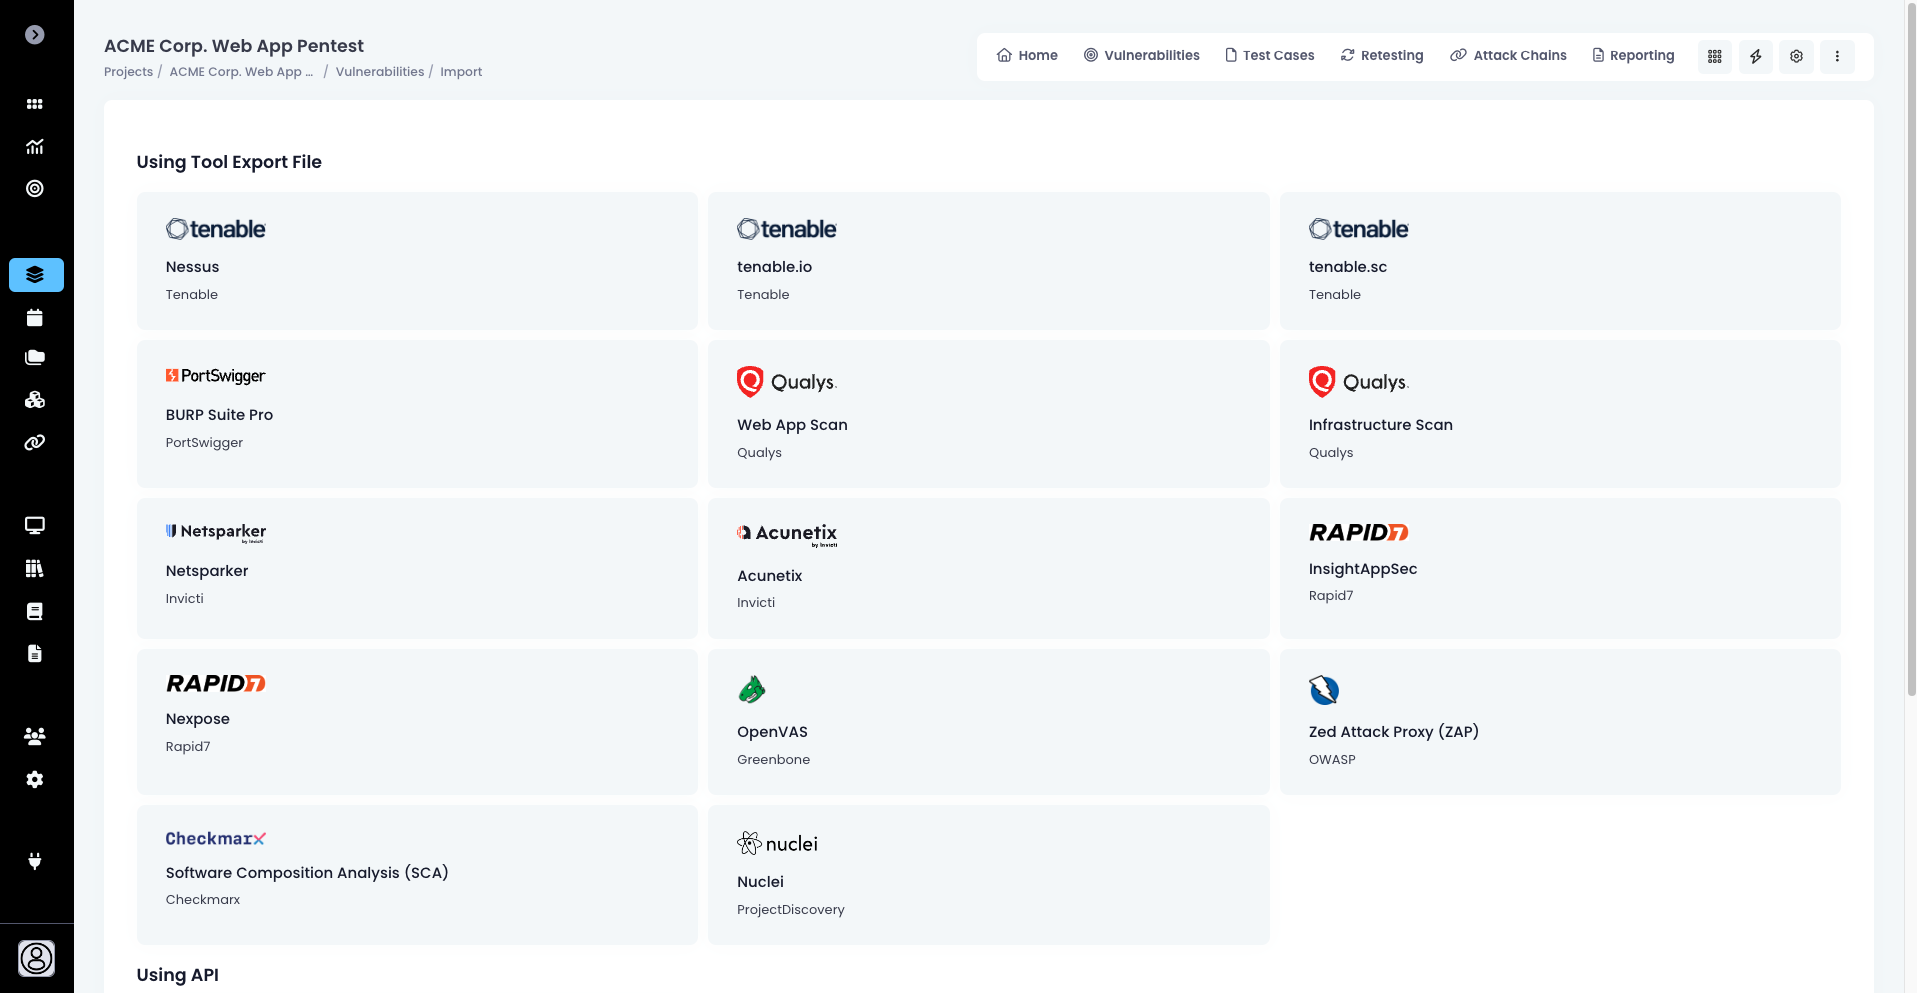Open the users group icon in the sidebar
This screenshot has width=1917, height=993.
click(x=35, y=737)
